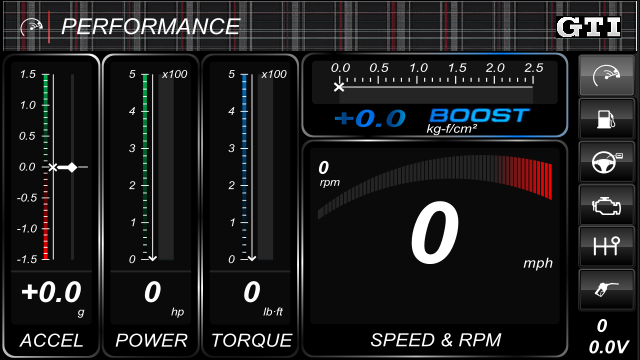Select the ACCEL gauge panel label

pos(52,340)
